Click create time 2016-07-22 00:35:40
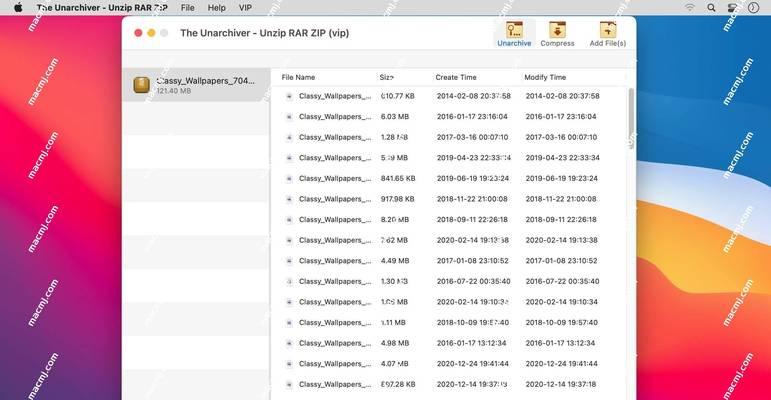The width and height of the screenshot is (771, 400). [x=474, y=281]
